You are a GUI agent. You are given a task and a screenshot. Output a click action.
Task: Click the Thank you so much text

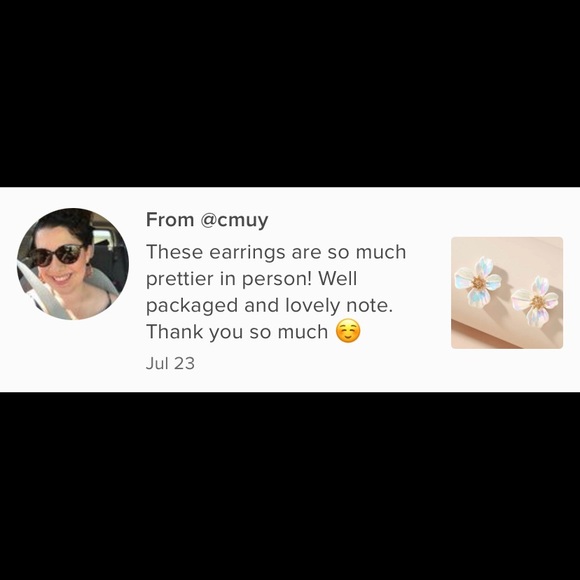[x=237, y=332]
